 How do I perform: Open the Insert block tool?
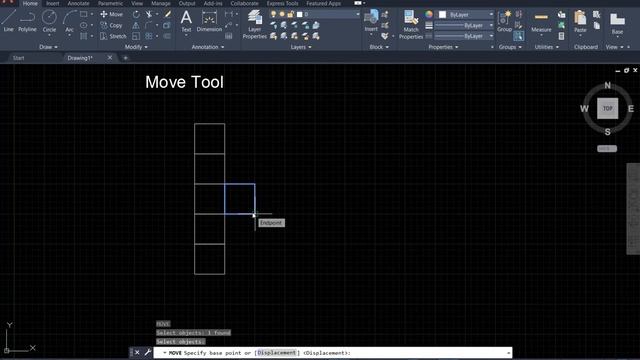(x=371, y=21)
